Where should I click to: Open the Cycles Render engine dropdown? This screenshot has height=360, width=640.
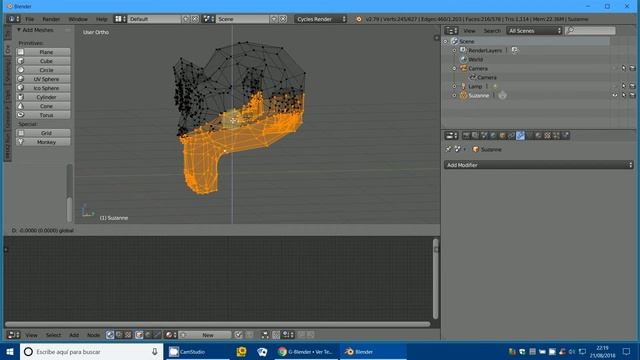(x=321, y=19)
